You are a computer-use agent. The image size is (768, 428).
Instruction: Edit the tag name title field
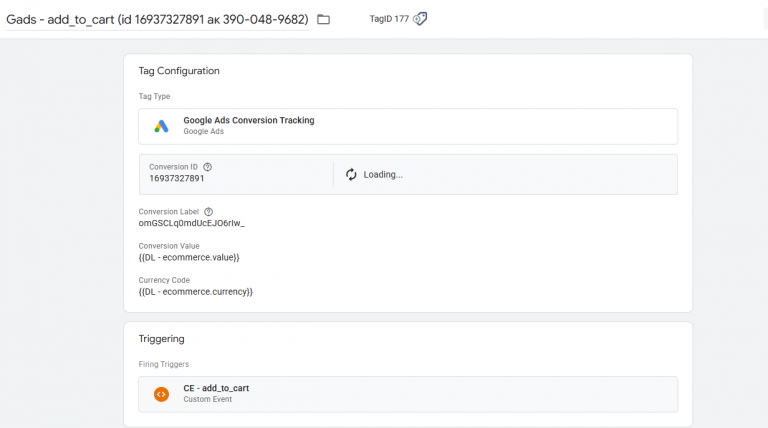point(157,20)
